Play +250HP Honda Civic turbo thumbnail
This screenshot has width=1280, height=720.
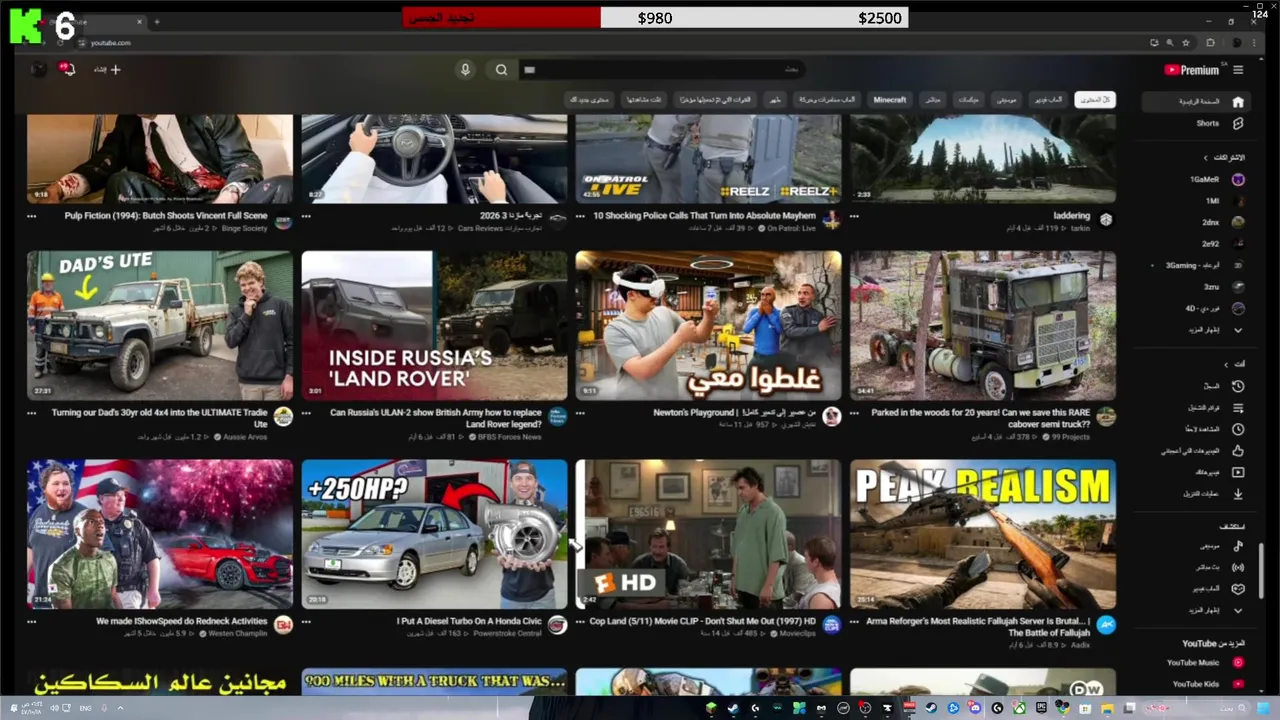(434, 534)
